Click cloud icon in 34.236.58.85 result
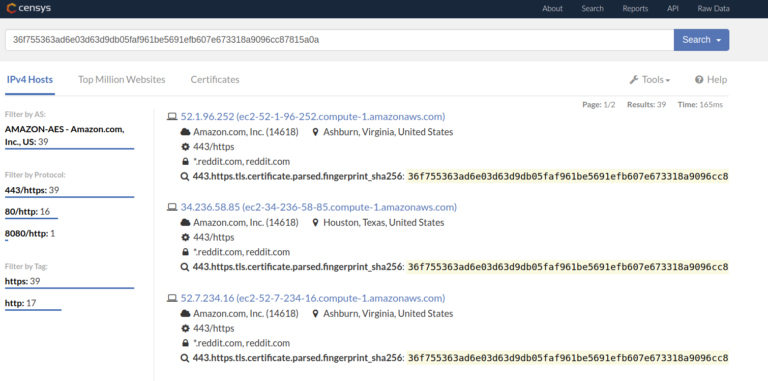768x381 pixels. point(185,222)
